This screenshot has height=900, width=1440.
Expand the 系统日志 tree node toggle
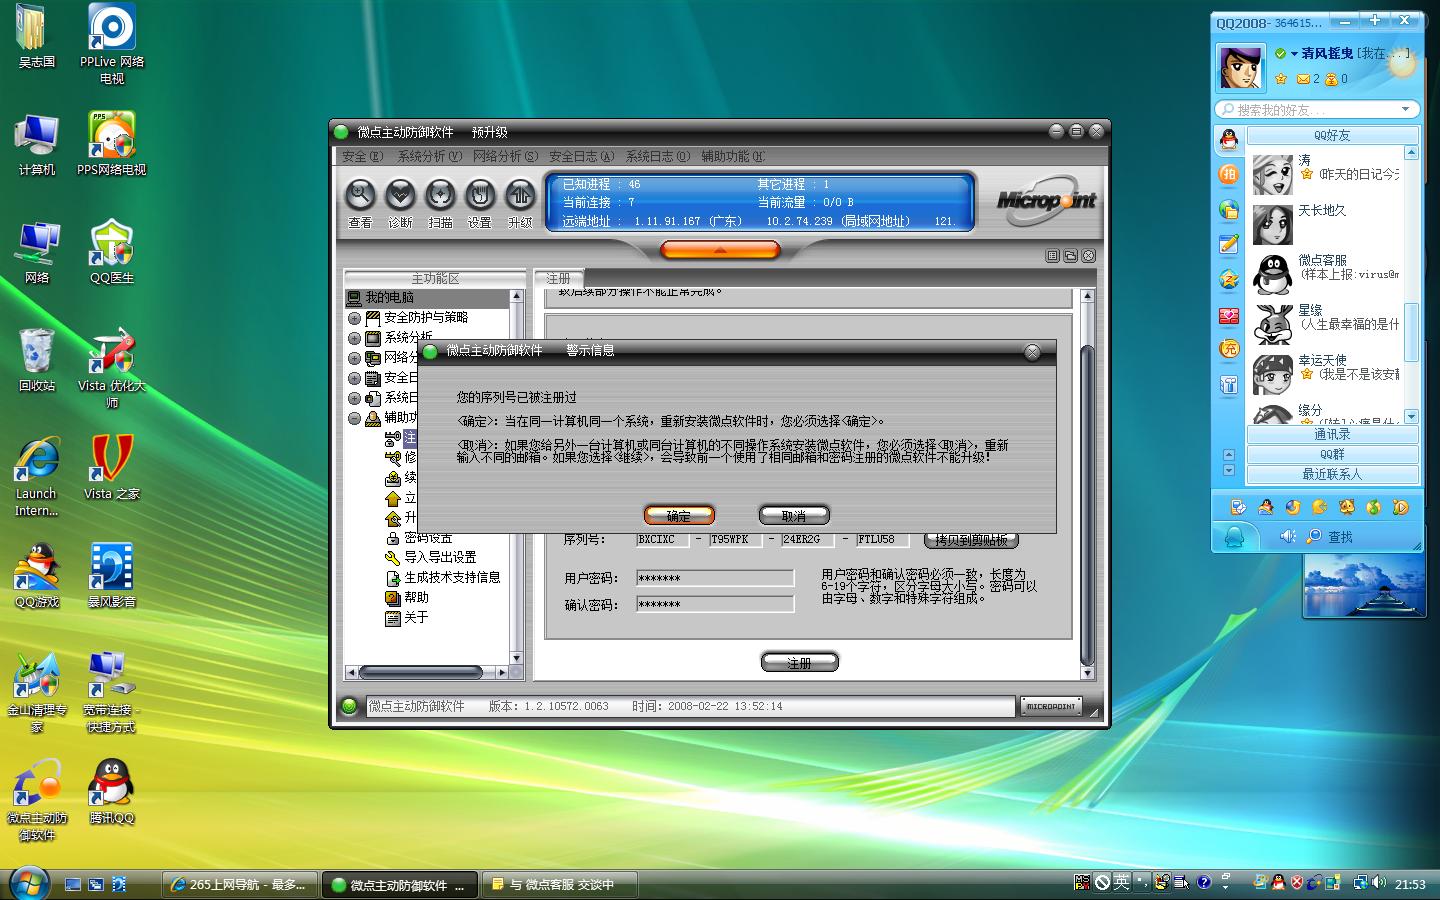click(354, 398)
